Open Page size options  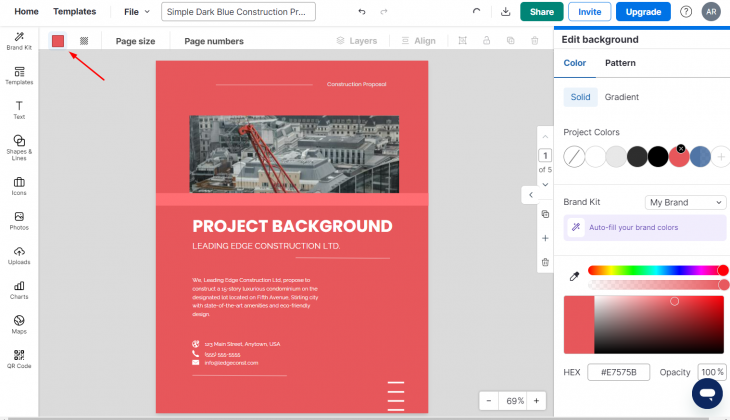pos(135,41)
